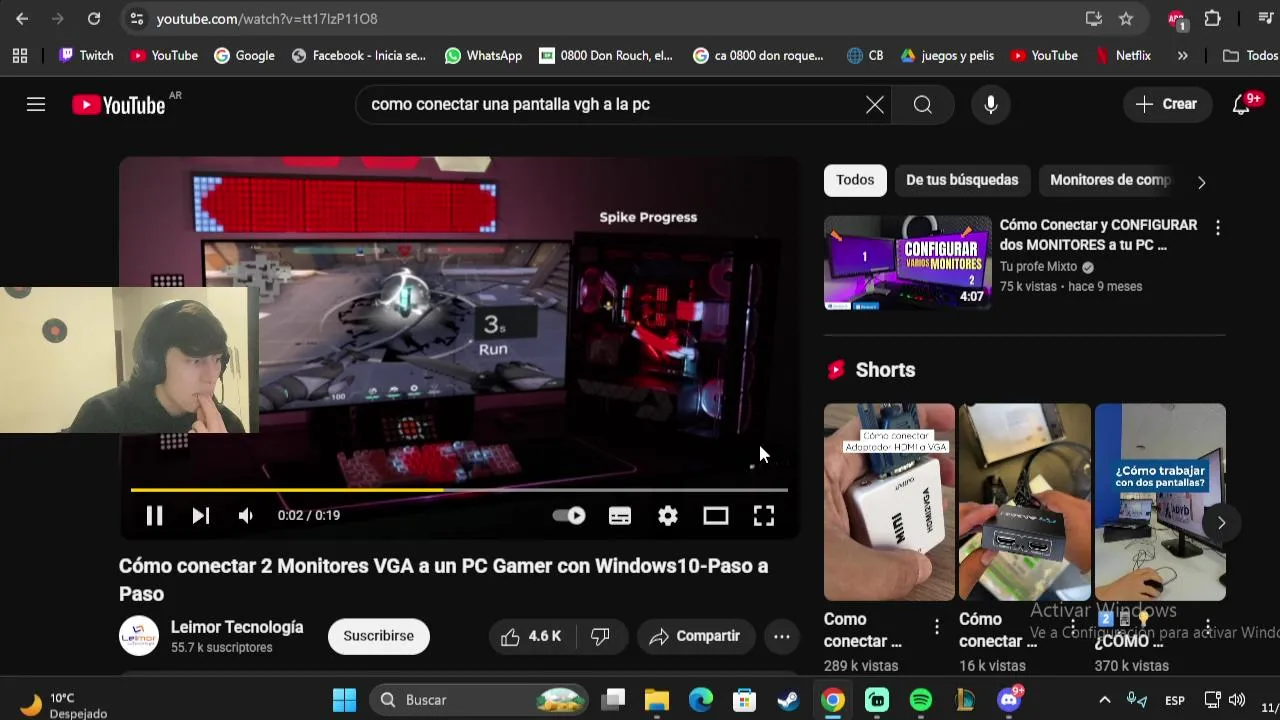Screen dimensions: 1280x720
Task: Open Leimor Tecnología channel name
Action: pos(237,627)
